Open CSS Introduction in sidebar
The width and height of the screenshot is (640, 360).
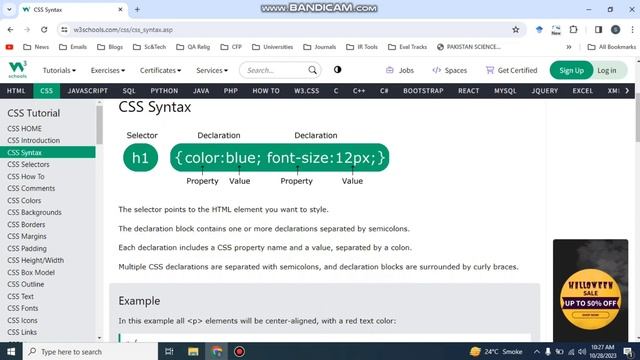(33, 140)
